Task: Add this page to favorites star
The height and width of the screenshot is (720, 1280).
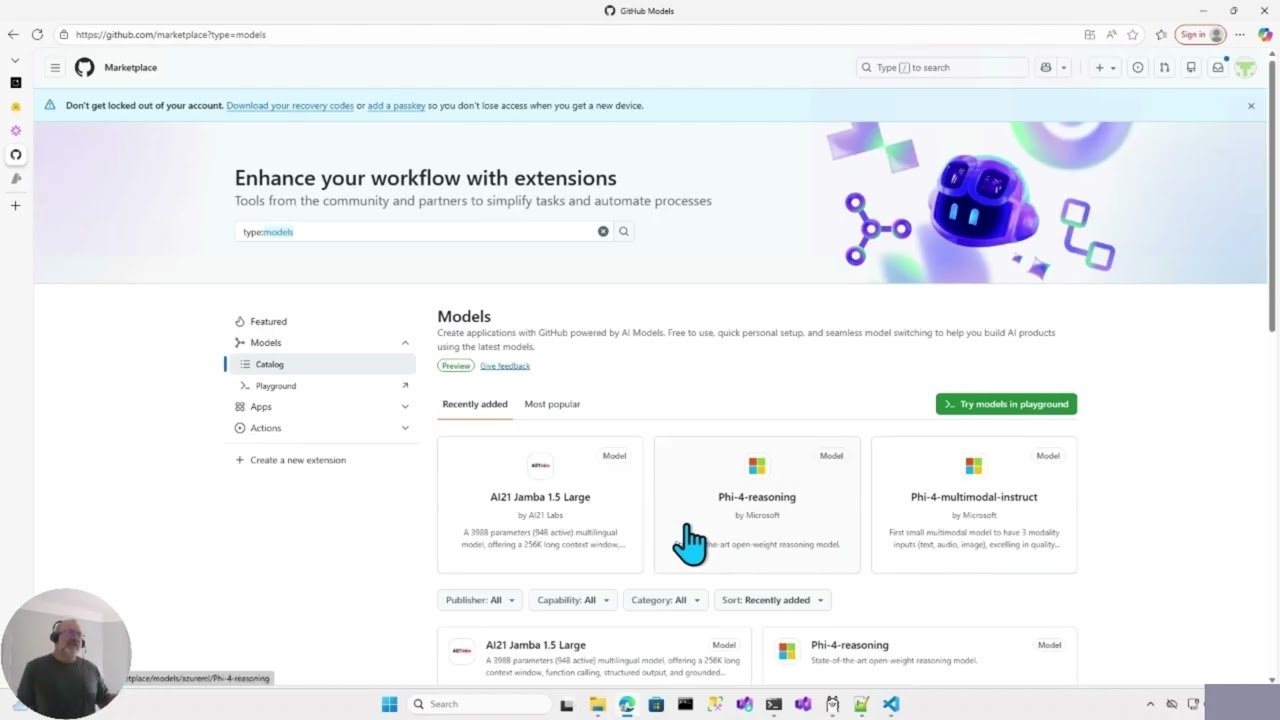Action: [x=1133, y=34]
